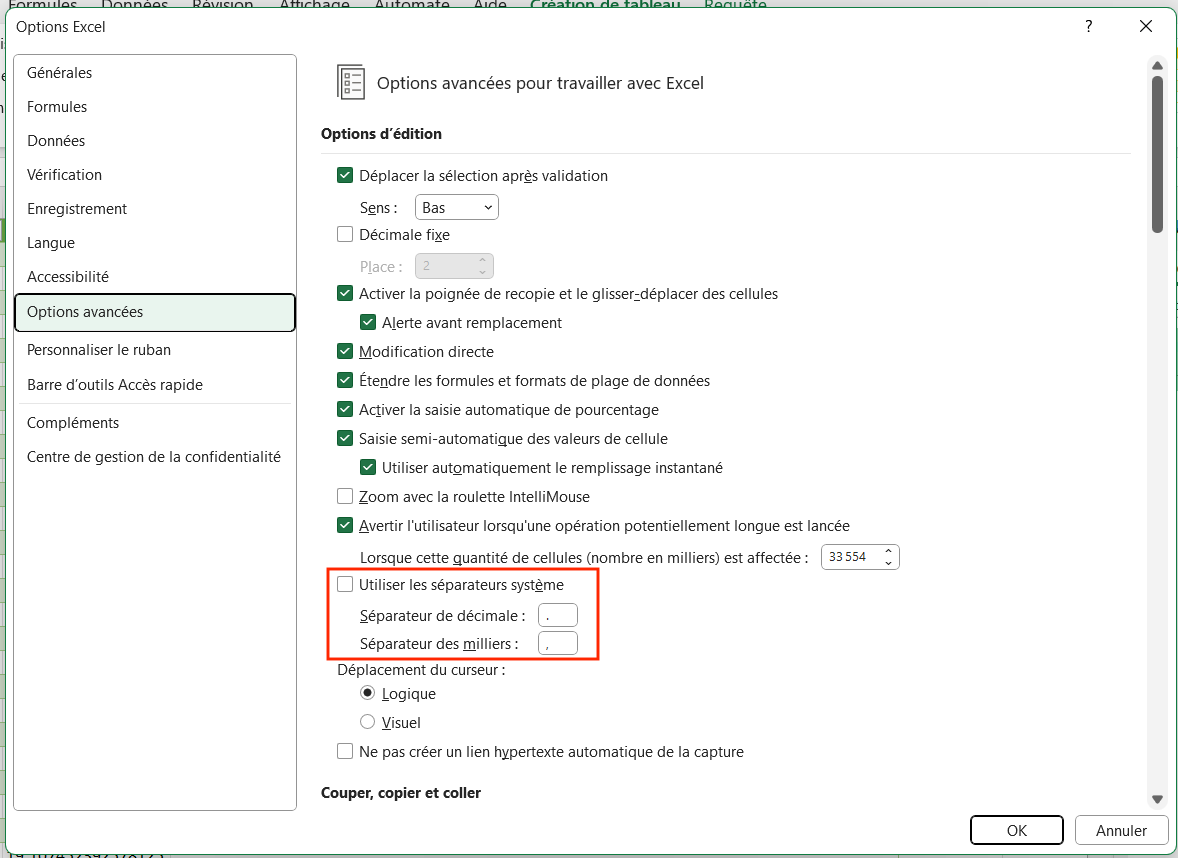
Task: Decrease the cell quantity spinner value
Action: click(888, 563)
